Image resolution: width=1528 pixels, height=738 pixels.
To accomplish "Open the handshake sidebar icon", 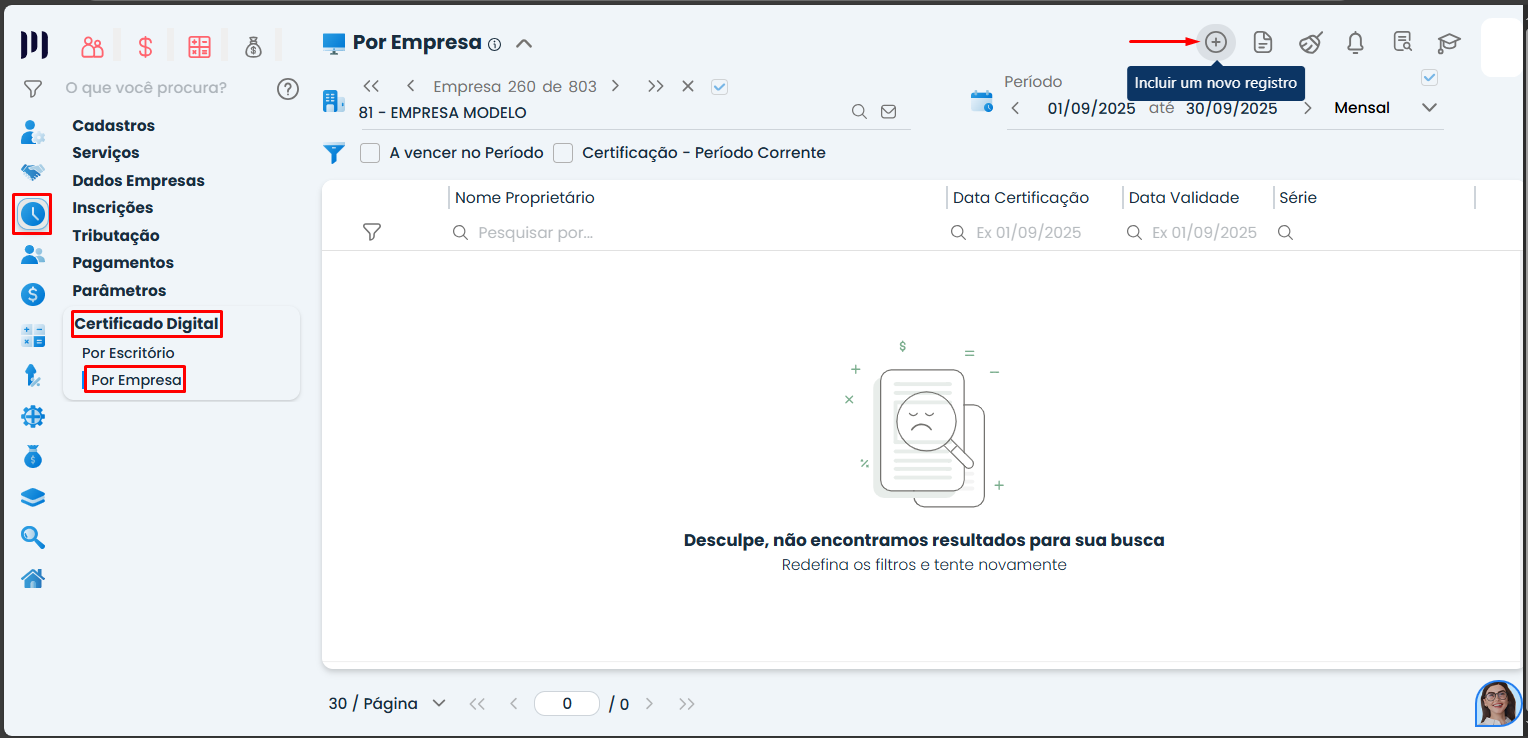I will 33,172.
